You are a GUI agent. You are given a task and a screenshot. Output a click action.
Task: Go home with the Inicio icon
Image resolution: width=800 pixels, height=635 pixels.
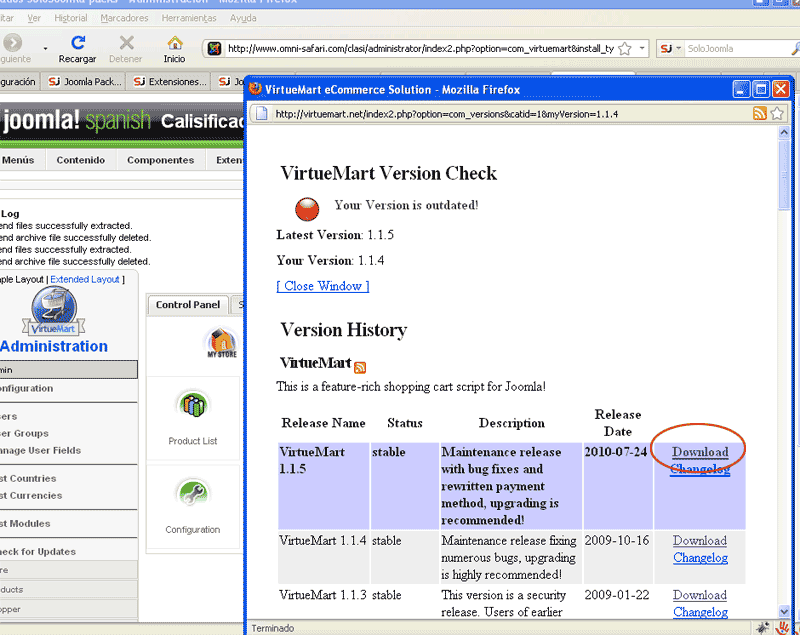(x=174, y=42)
